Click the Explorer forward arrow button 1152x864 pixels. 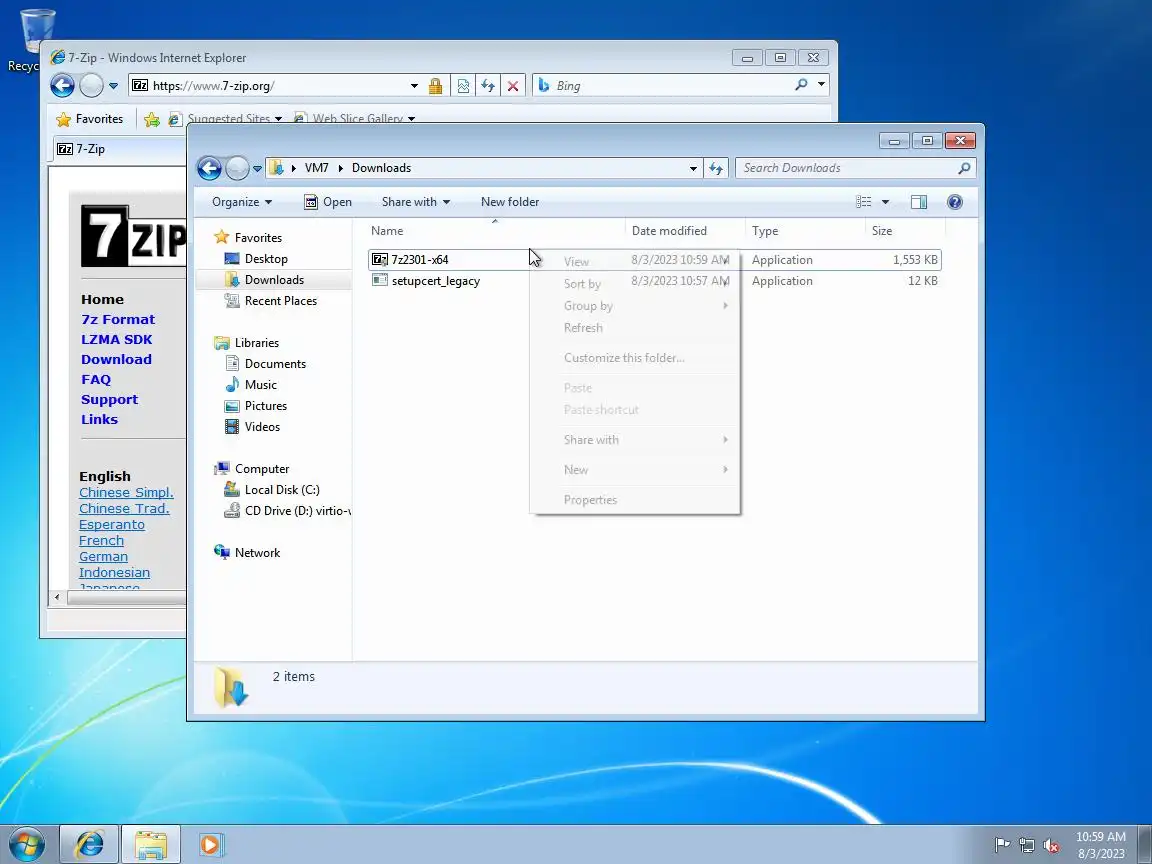pos(237,168)
